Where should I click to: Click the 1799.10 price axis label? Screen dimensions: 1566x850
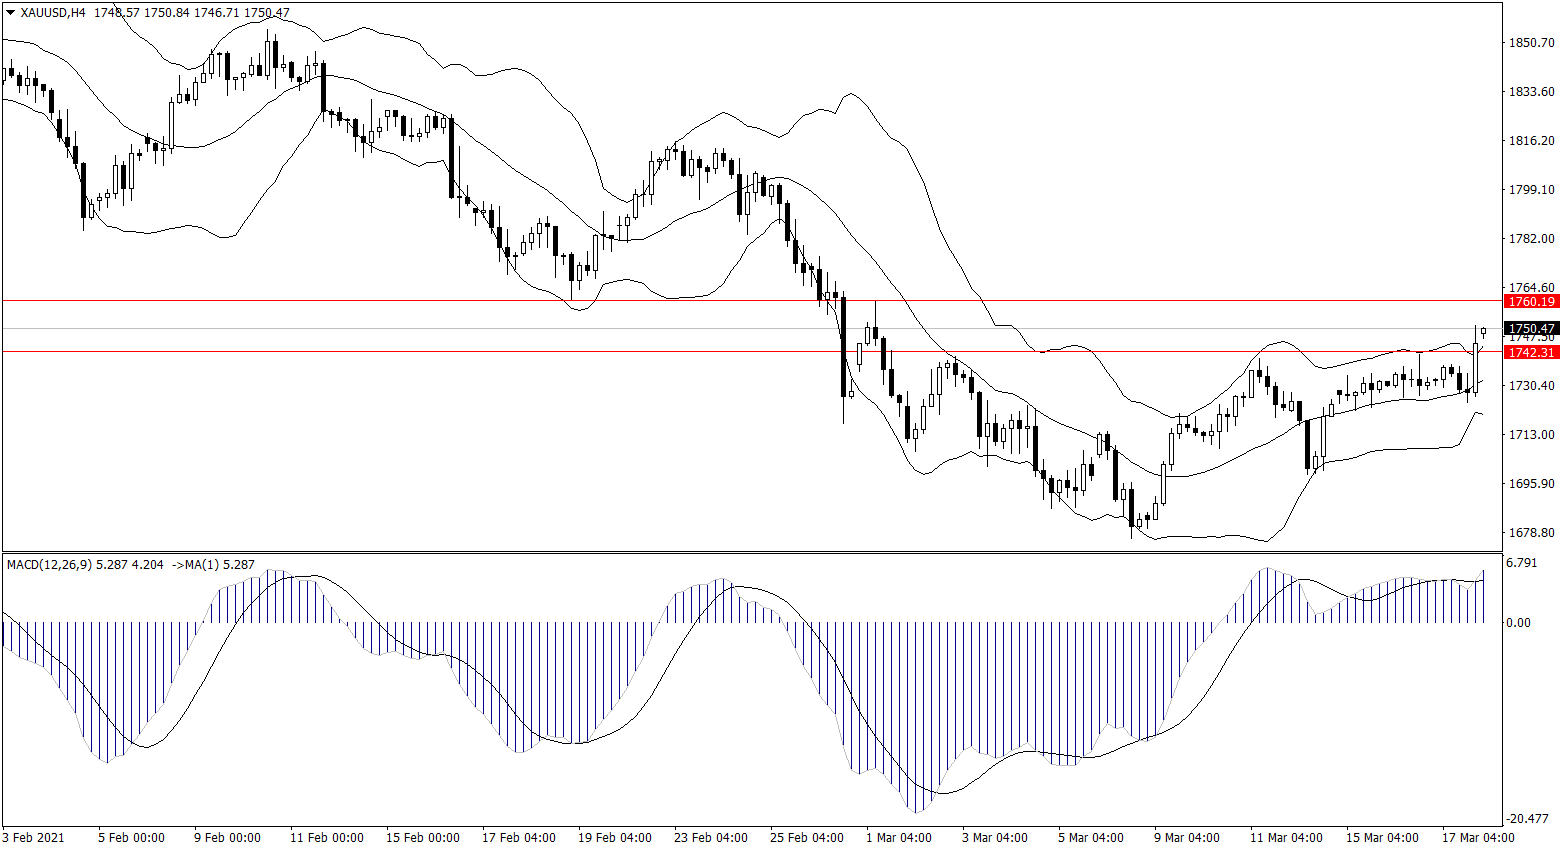1531,190
